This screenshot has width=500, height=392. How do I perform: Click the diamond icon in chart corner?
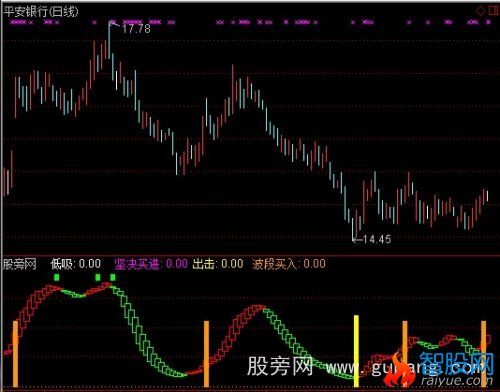pyautogui.click(x=480, y=11)
